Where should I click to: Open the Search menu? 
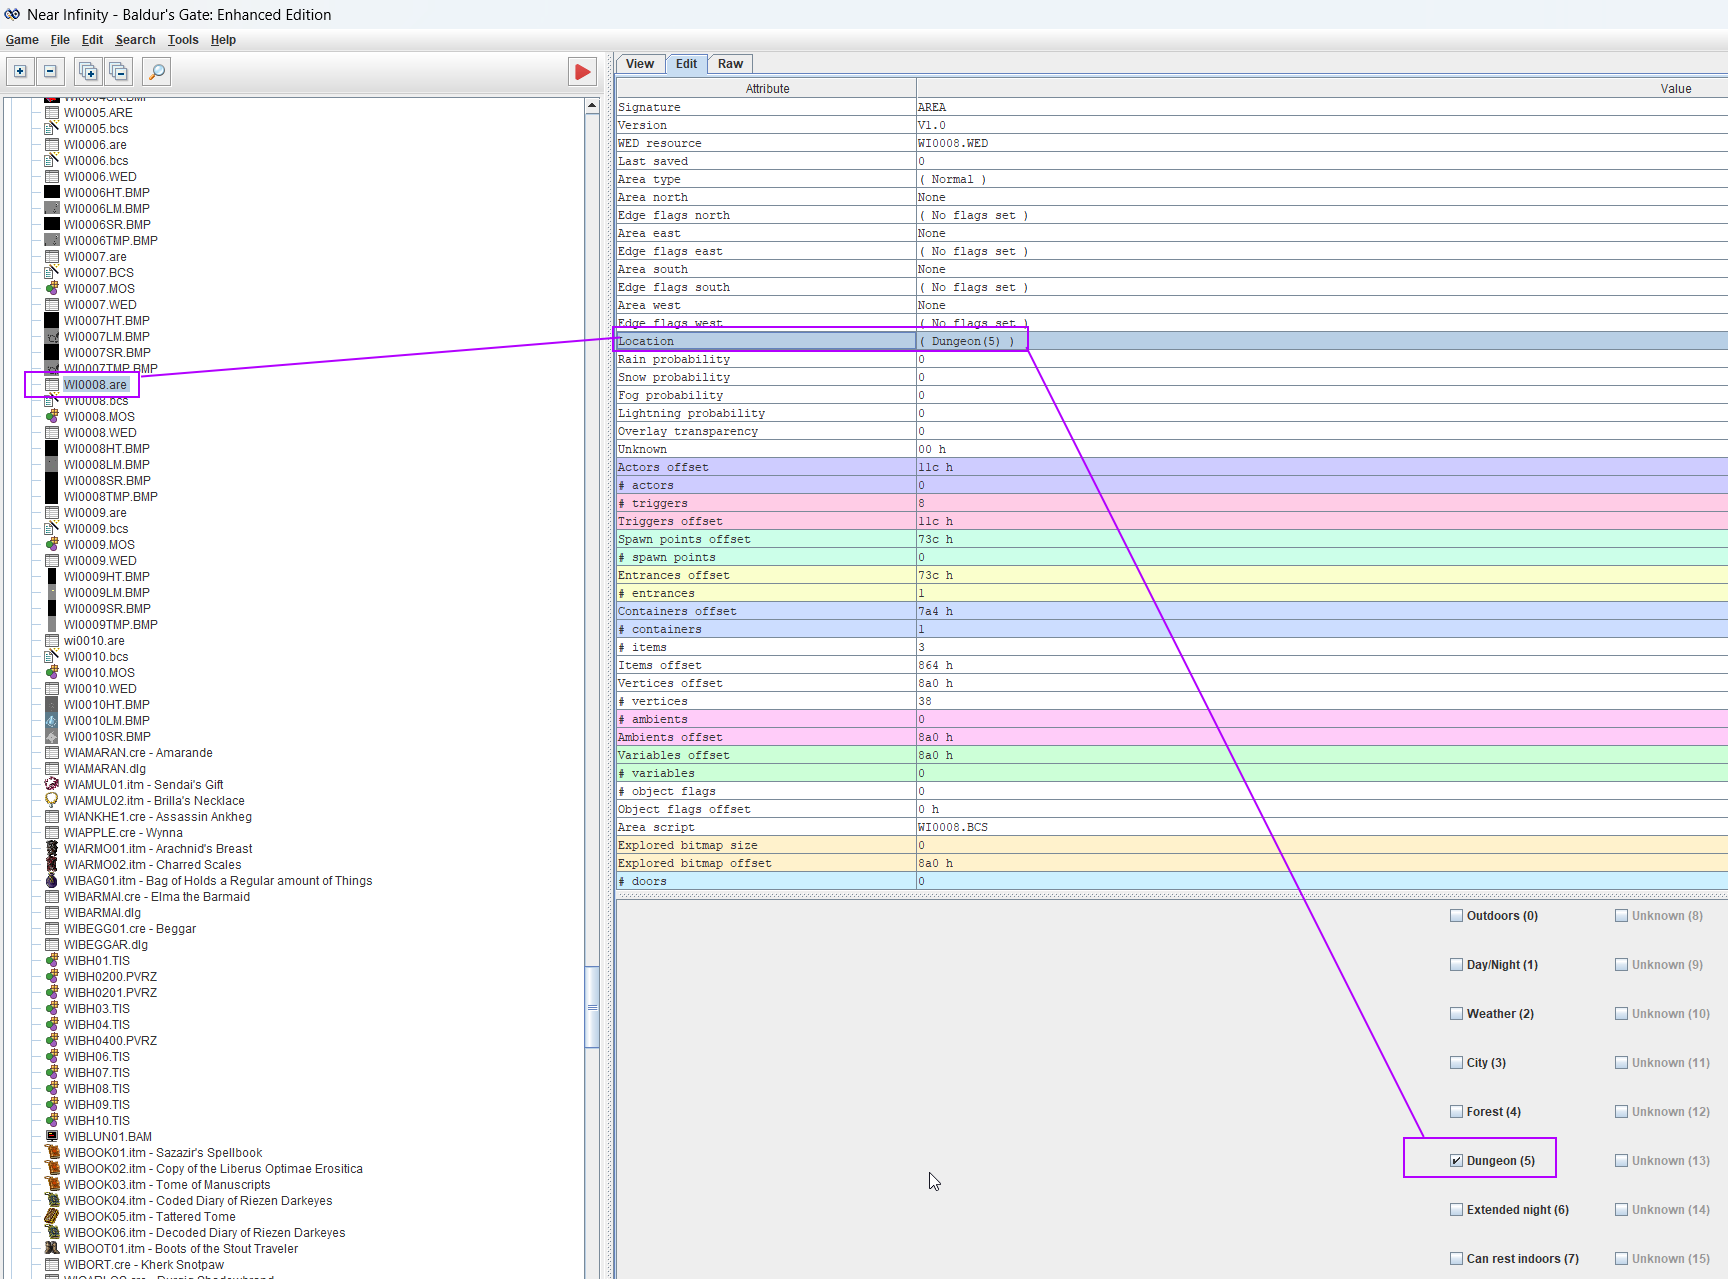click(135, 40)
